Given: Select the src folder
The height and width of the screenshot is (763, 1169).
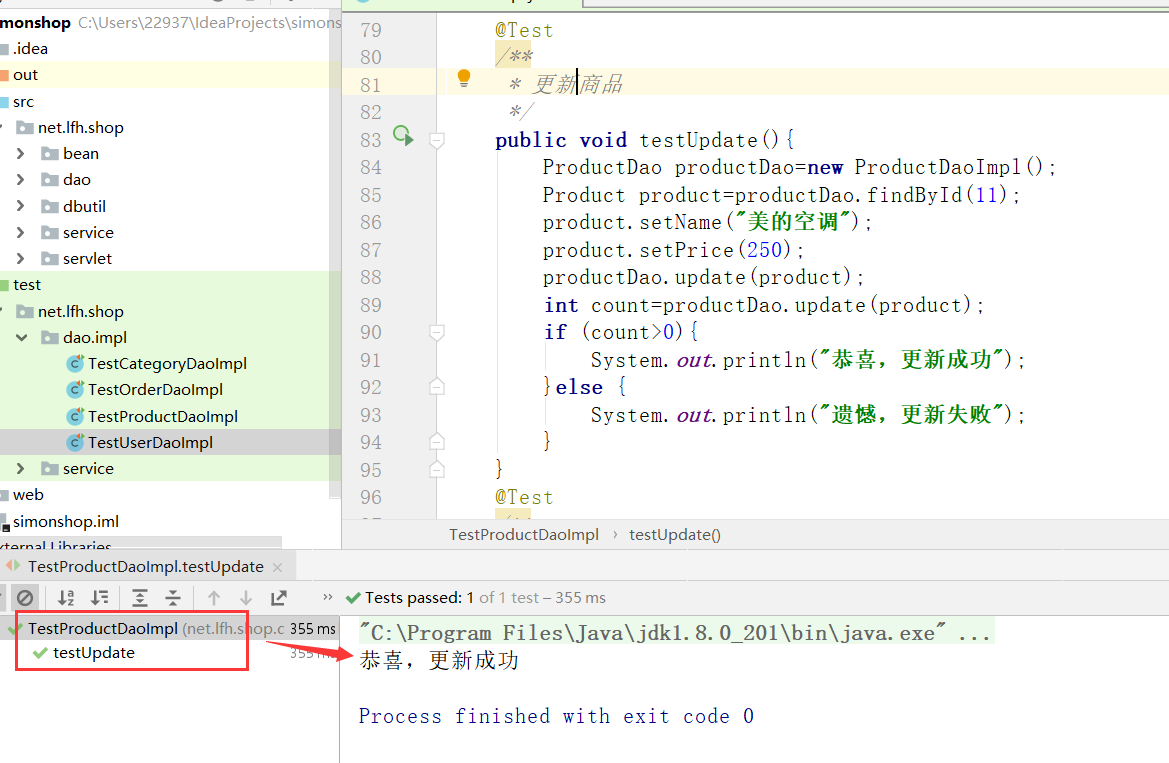Looking at the screenshot, I should (23, 101).
